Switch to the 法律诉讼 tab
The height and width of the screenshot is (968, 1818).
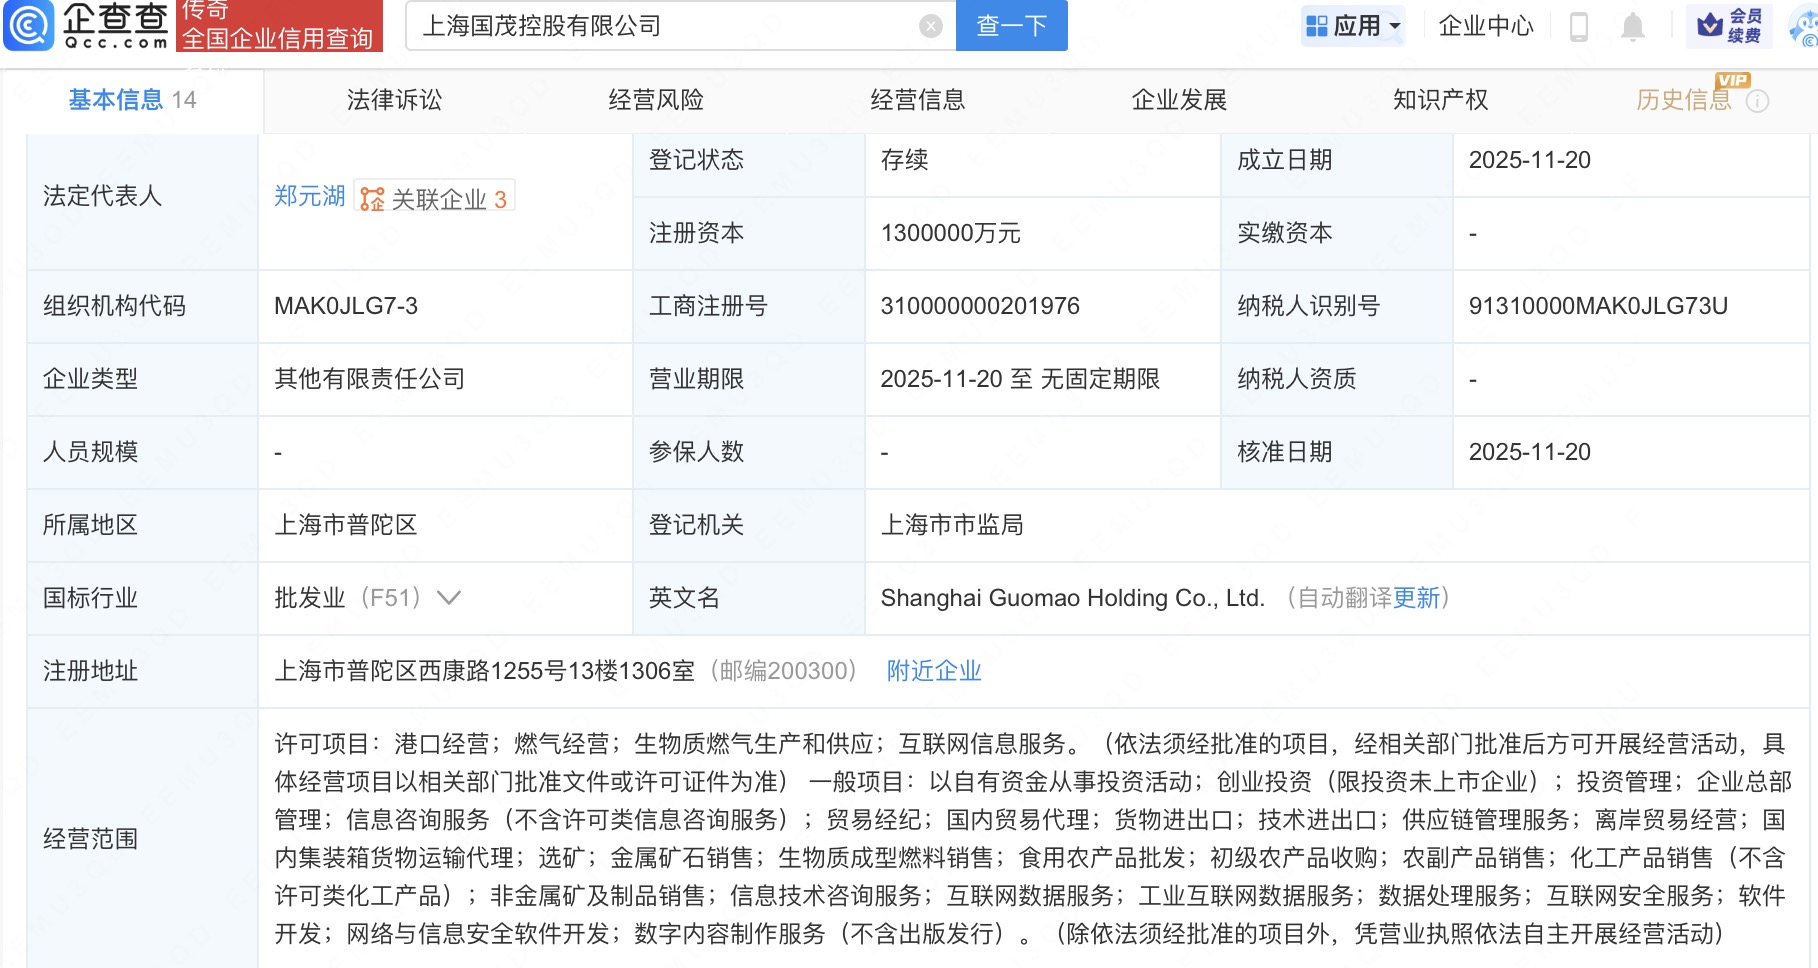pyautogui.click(x=392, y=99)
